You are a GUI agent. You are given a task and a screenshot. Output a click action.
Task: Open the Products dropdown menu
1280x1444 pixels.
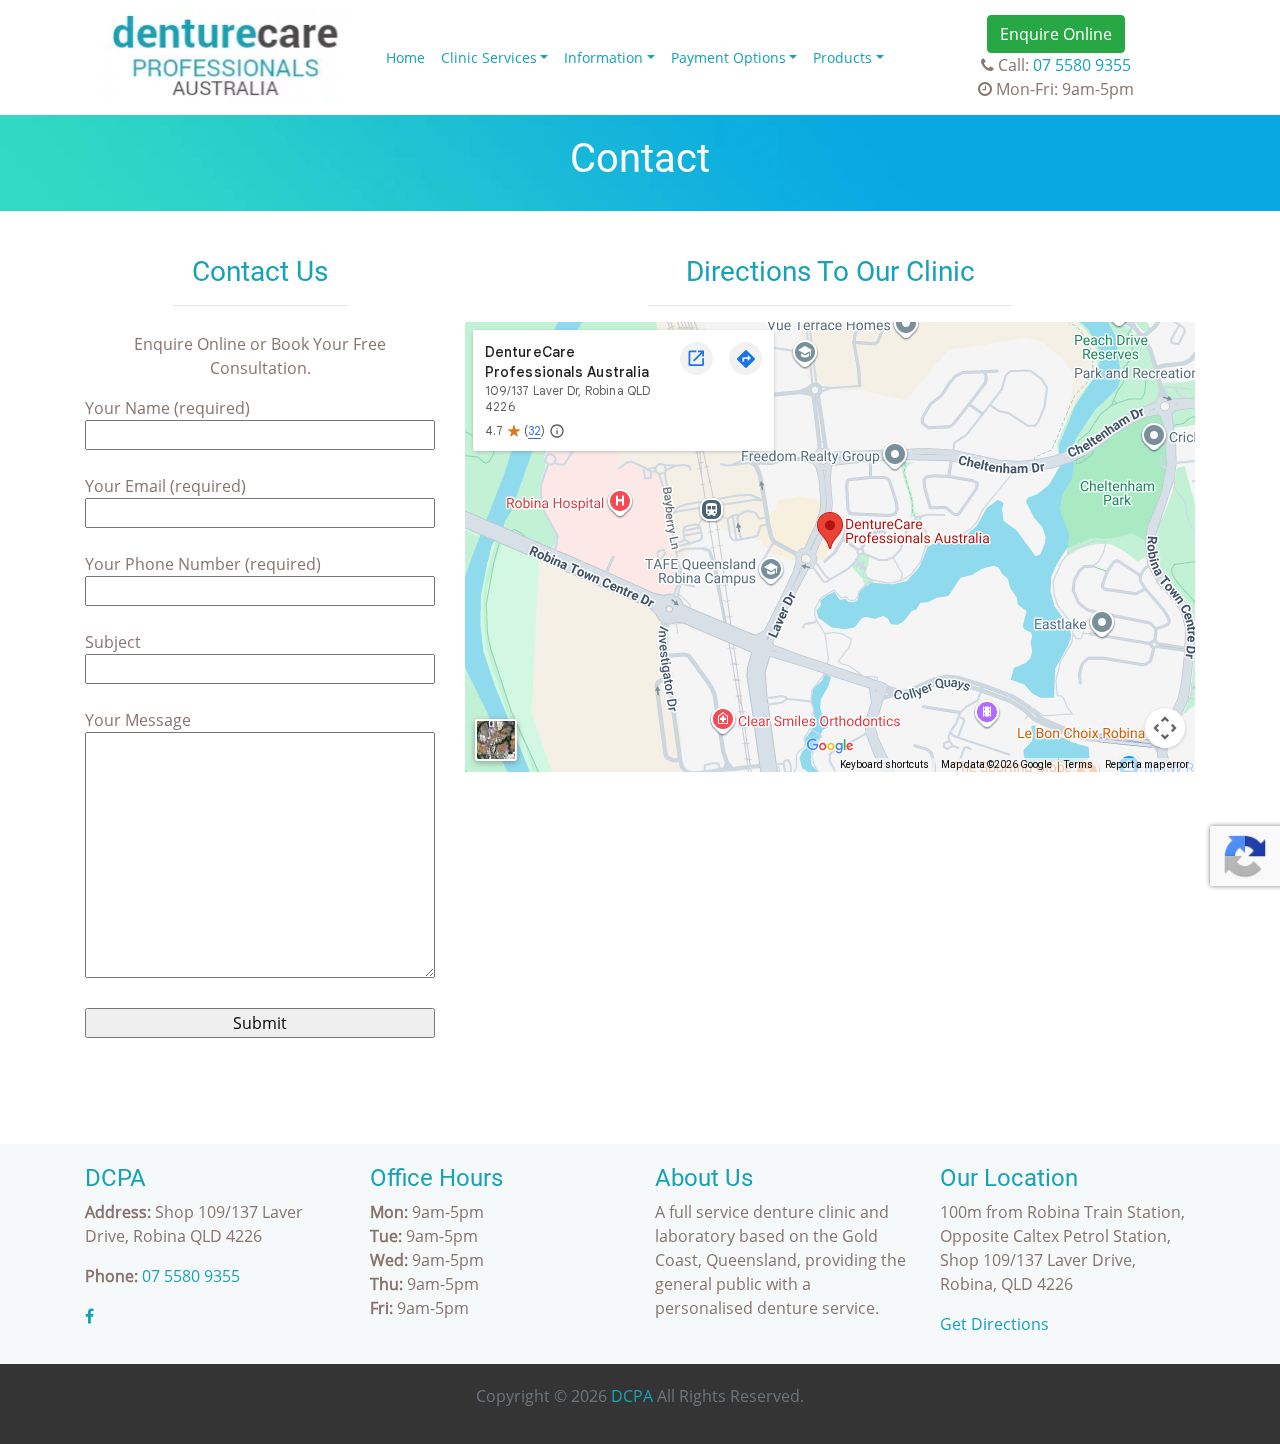click(848, 58)
